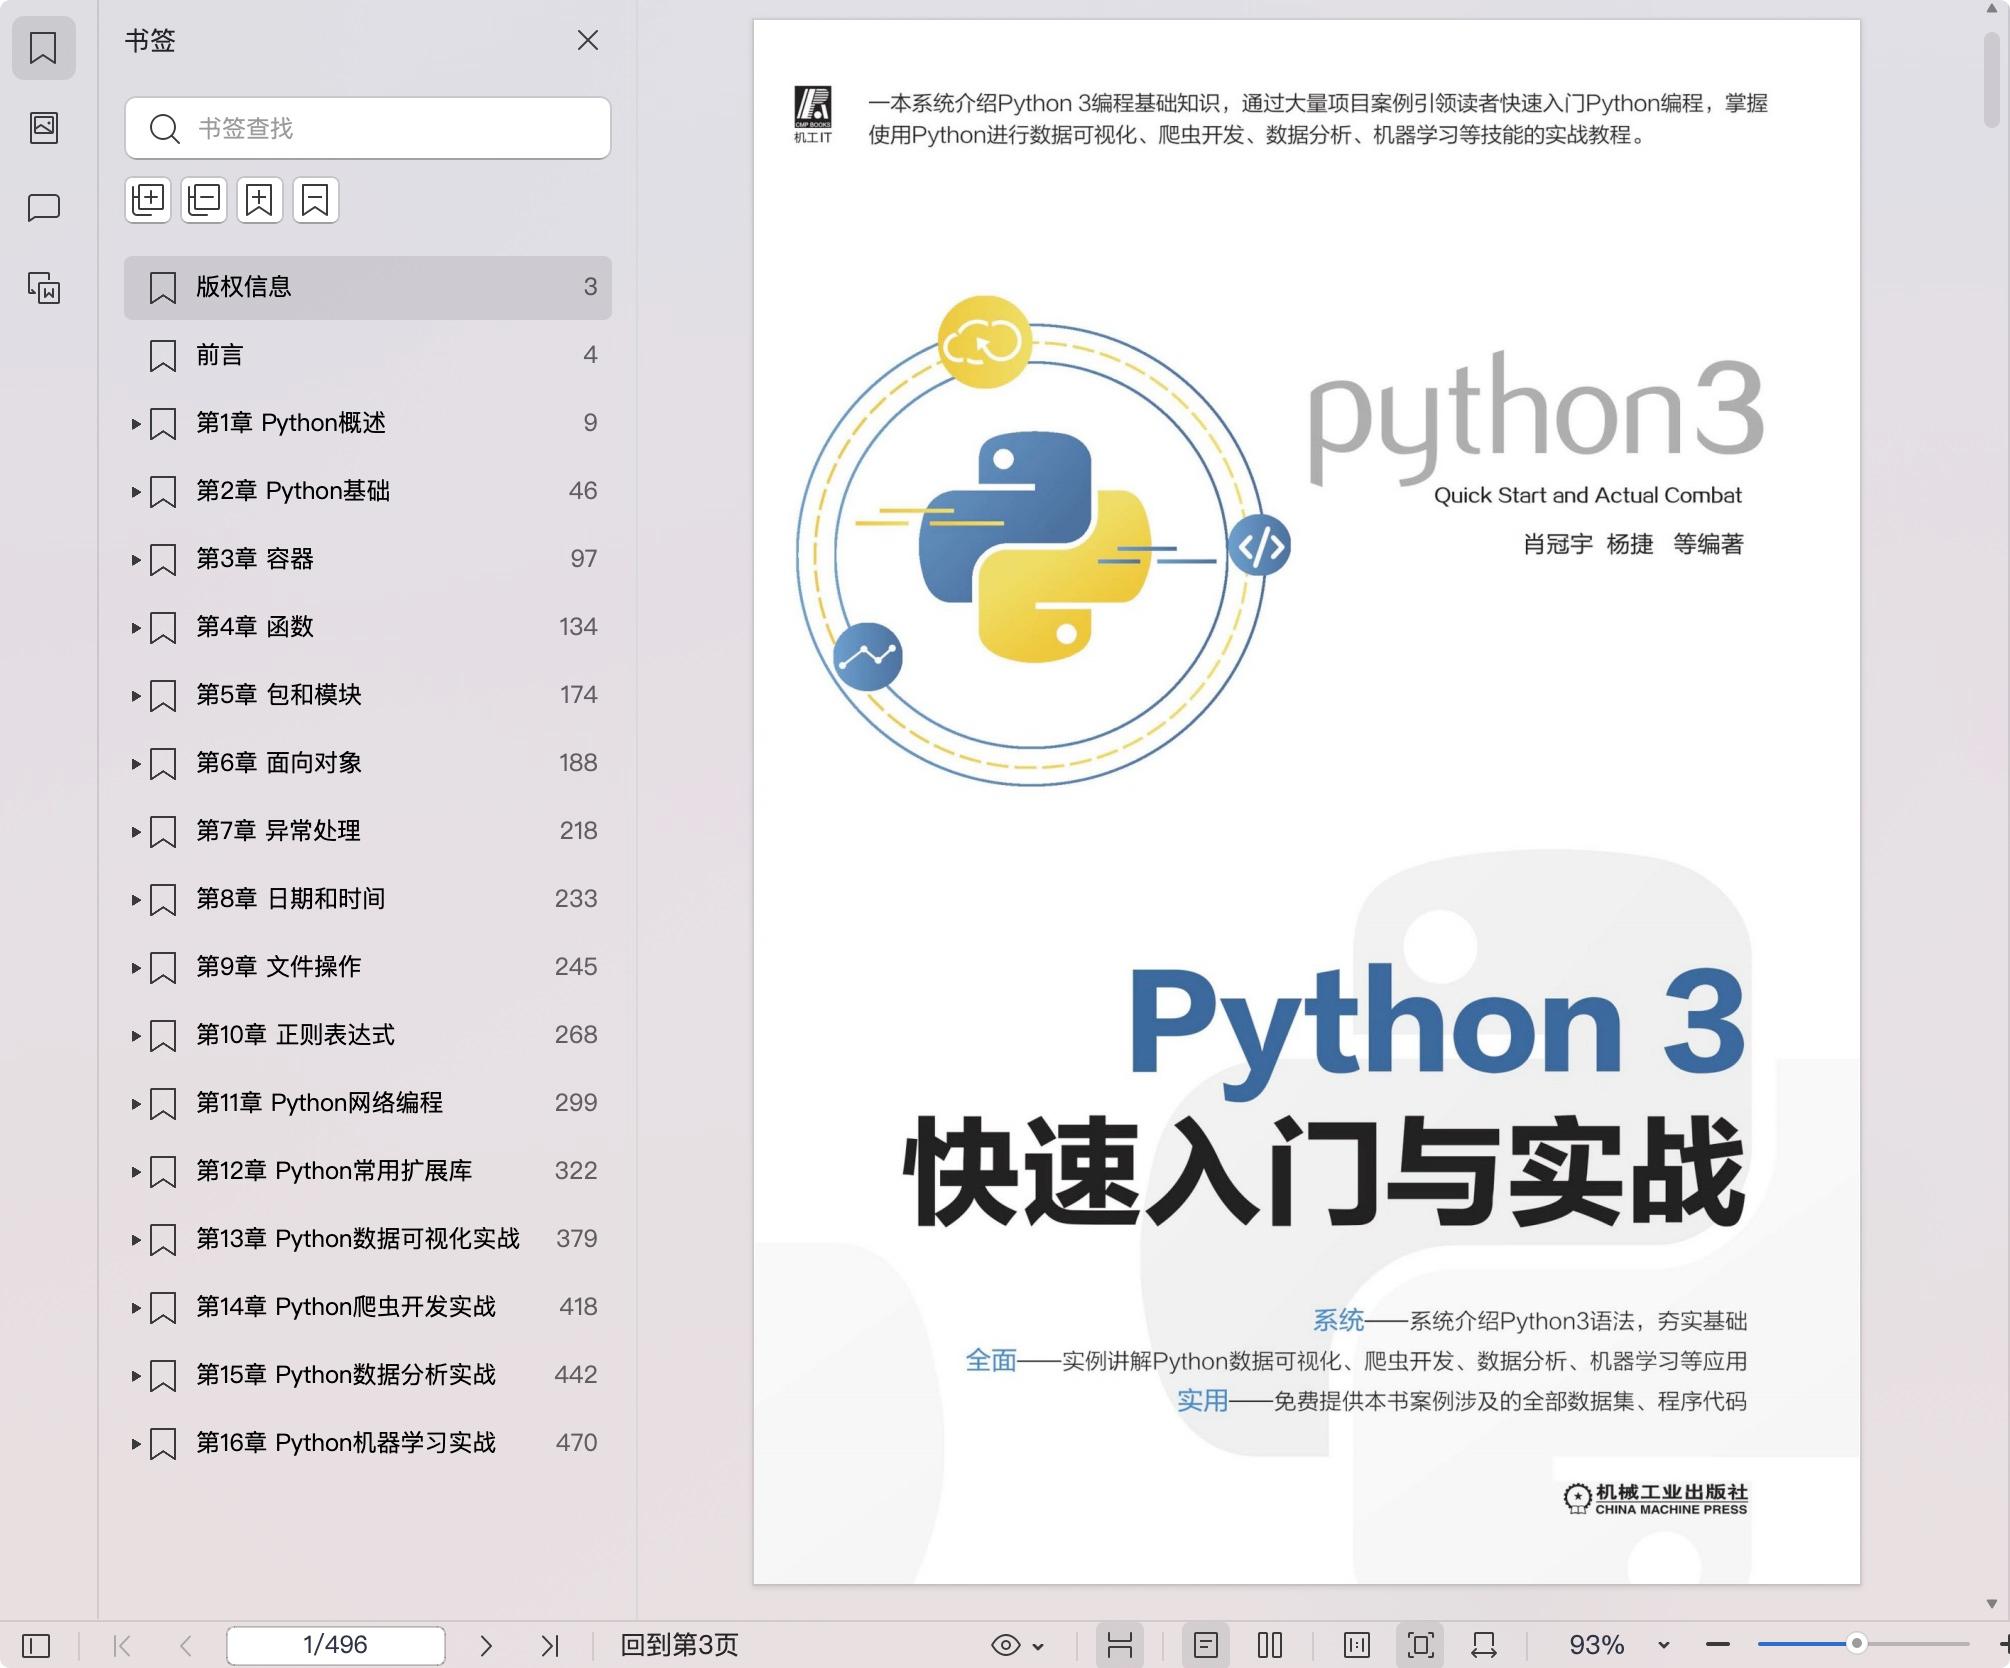2010x1668 pixels.
Task: Expand the 第5章 包和模块 bookmark
Action: coord(136,696)
